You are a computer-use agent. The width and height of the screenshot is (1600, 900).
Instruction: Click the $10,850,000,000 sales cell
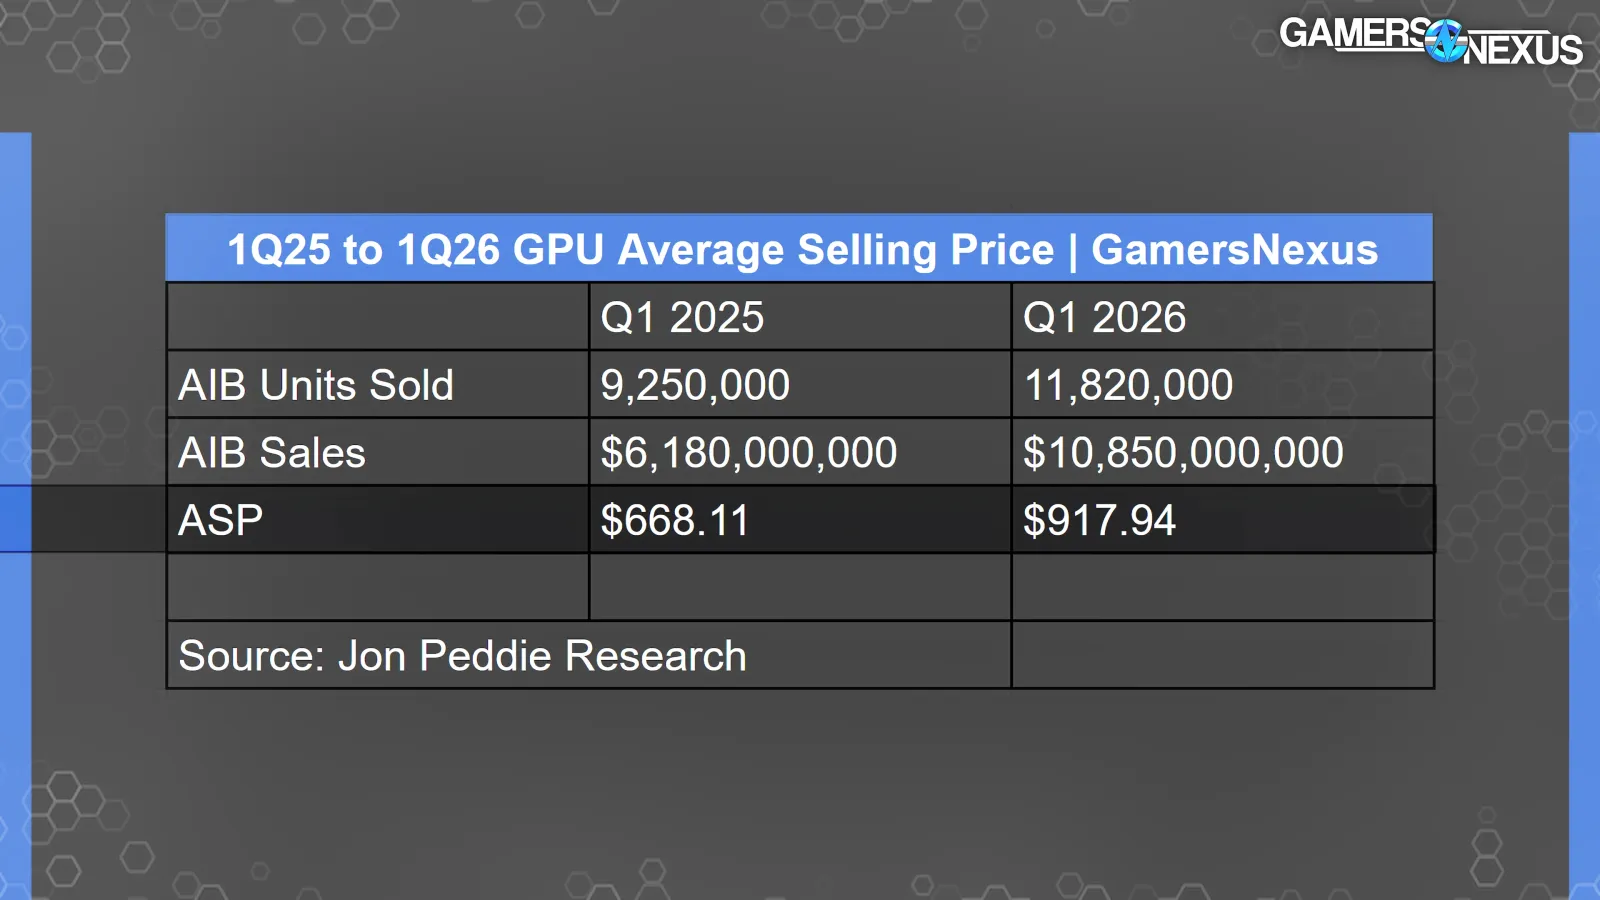pyautogui.click(x=1222, y=452)
